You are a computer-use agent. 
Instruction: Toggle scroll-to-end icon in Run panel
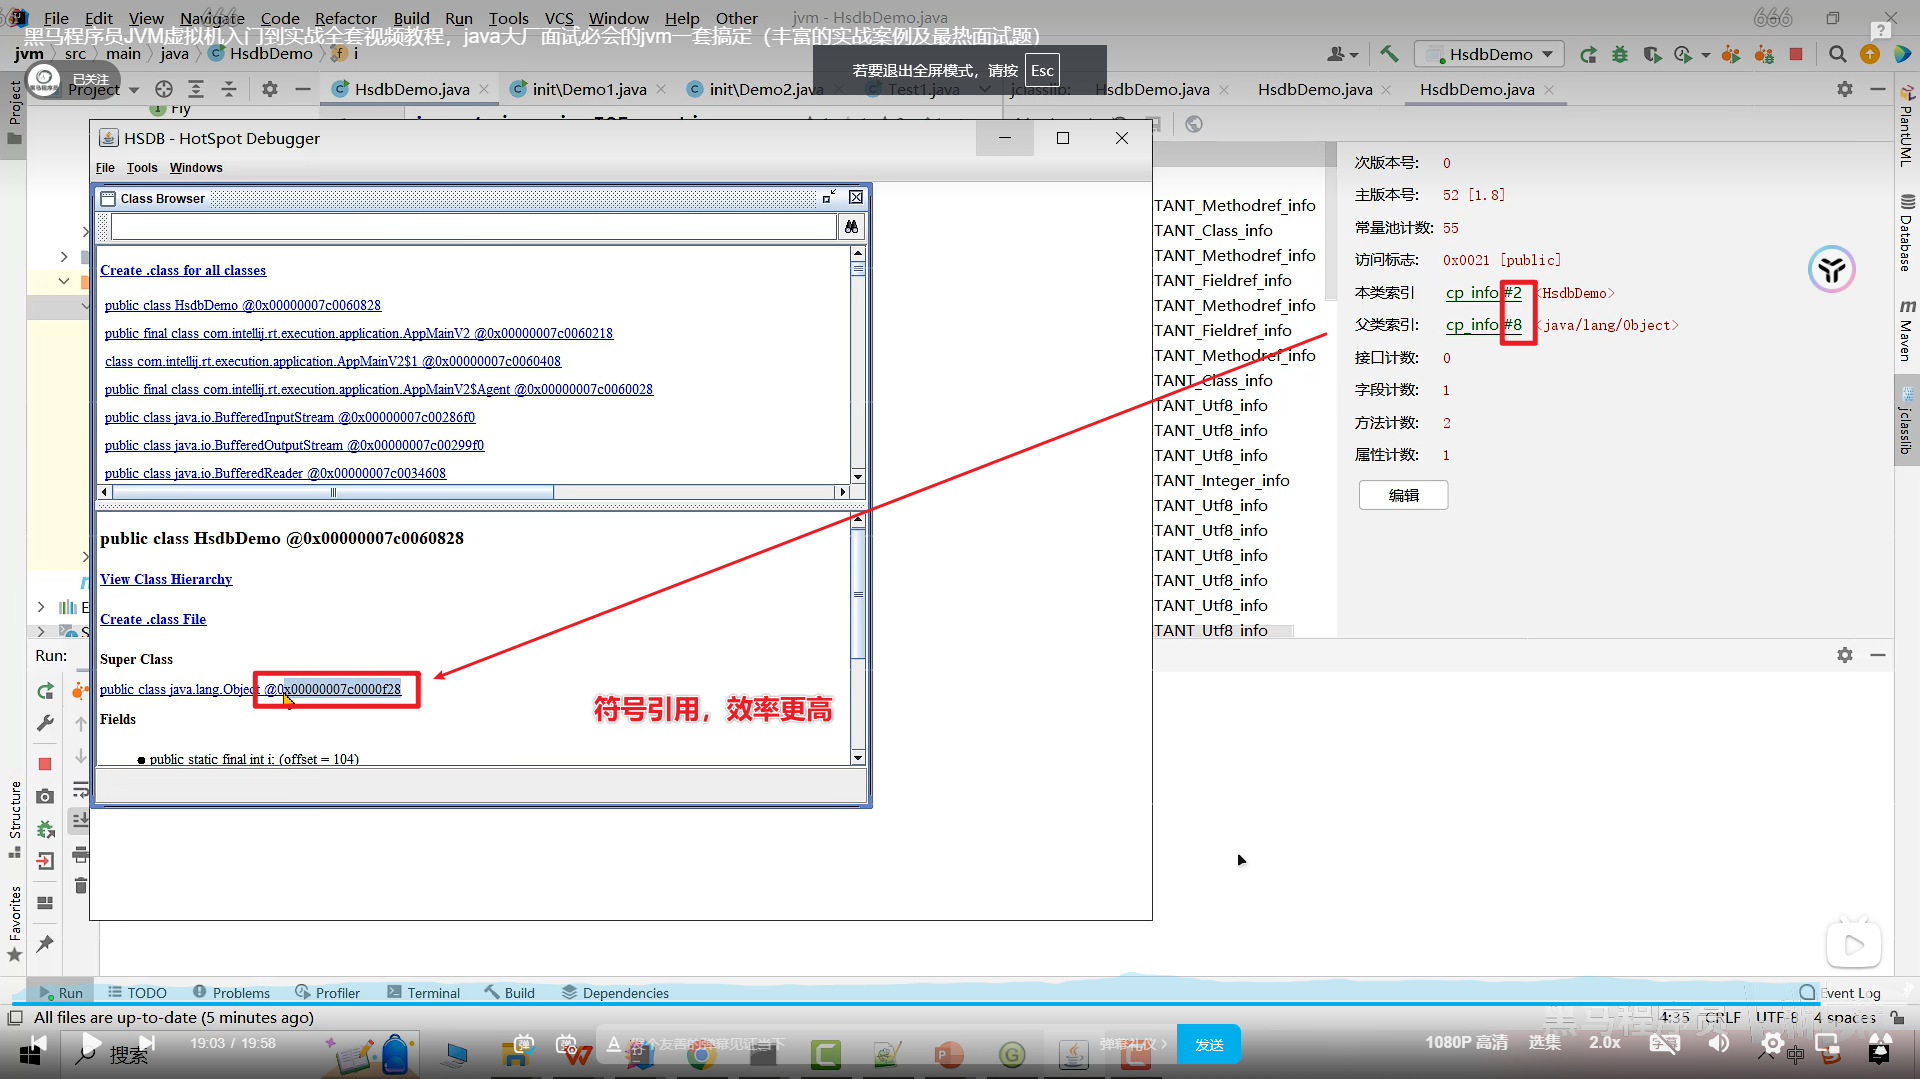(80, 821)
